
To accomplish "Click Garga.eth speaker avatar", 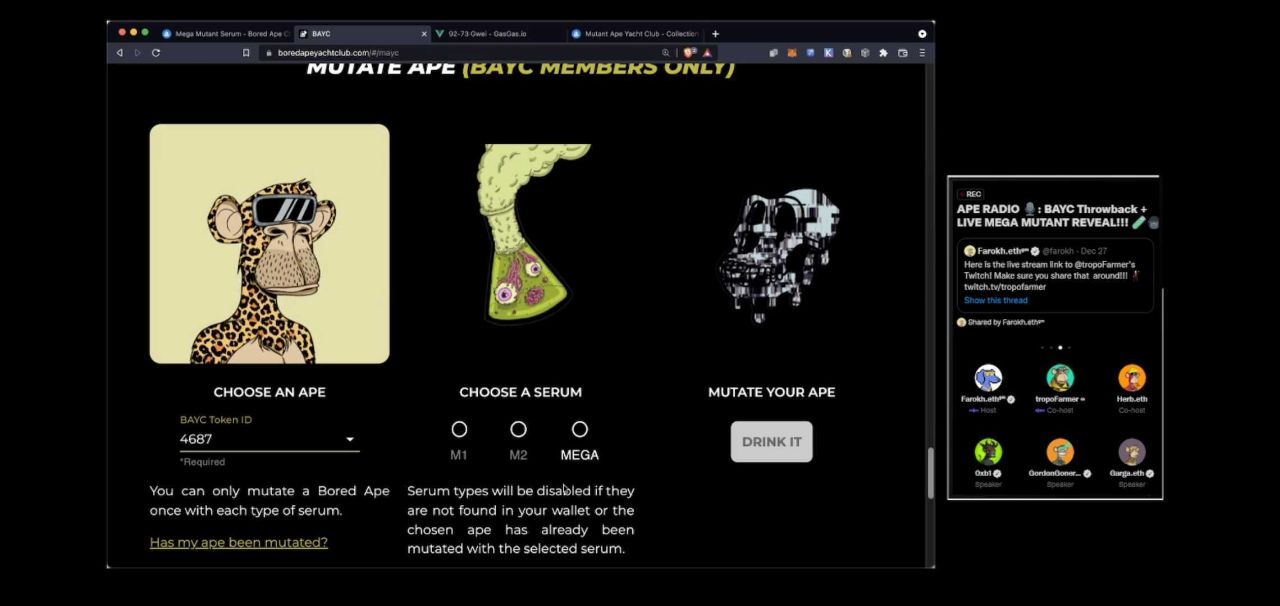I will click(1132, 451).
